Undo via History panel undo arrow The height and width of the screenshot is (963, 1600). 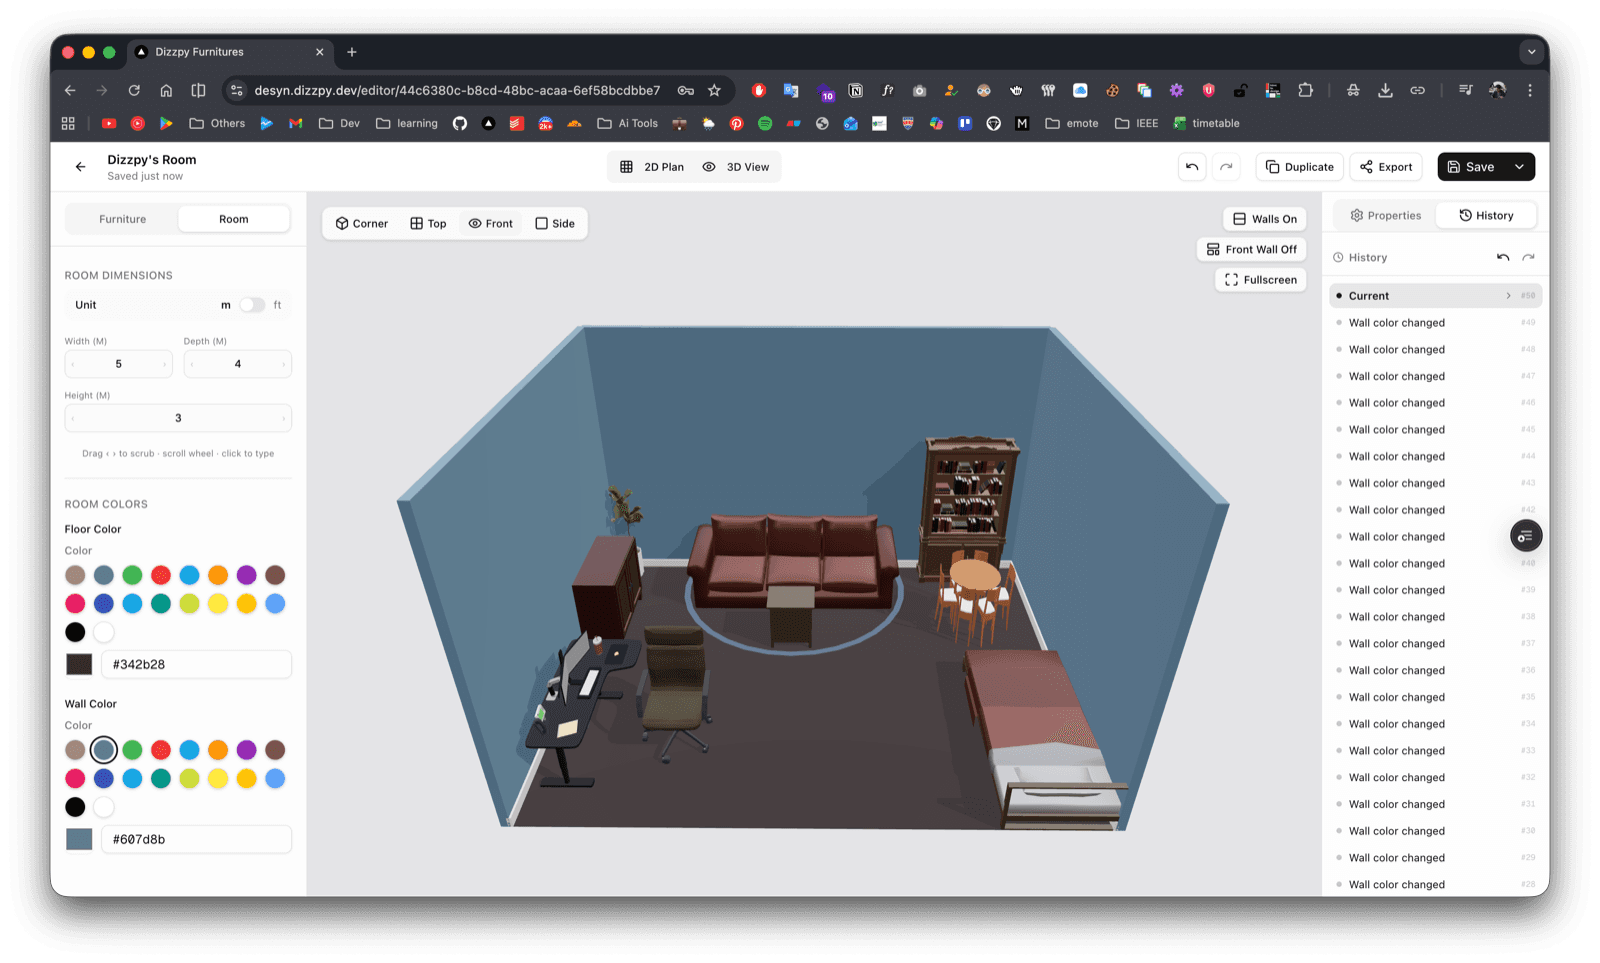[x=1503, y=258]
